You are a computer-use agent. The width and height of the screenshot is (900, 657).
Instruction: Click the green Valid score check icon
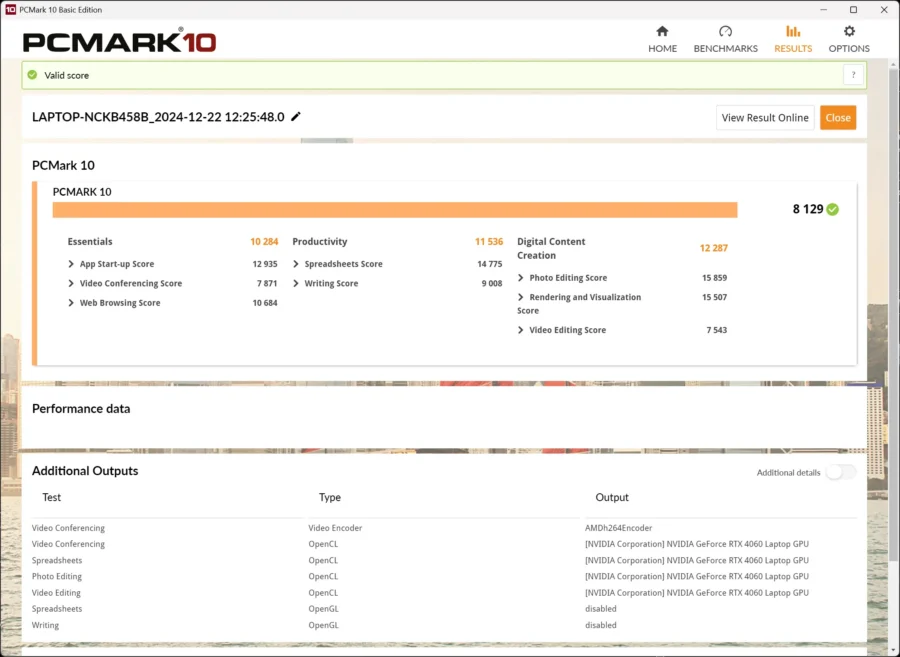33,75
